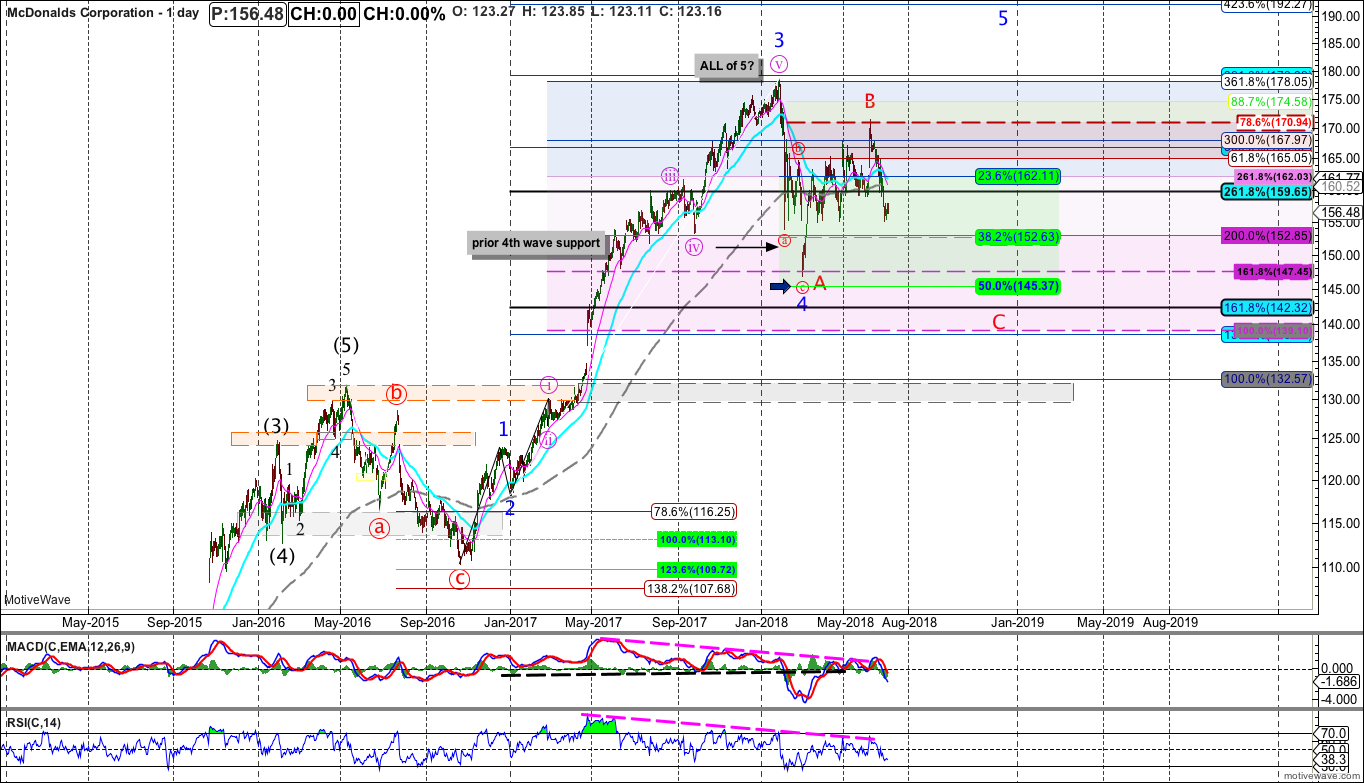Click the P:156.48 price box

(248, 15)
